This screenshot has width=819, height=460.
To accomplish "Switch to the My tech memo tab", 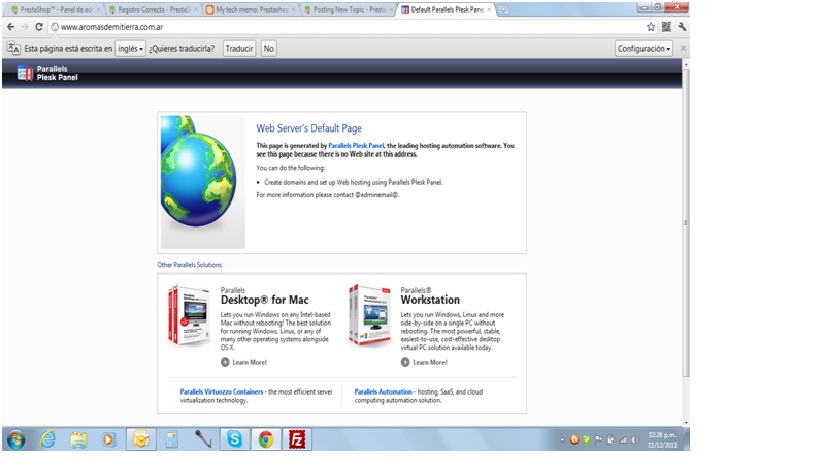I will click(251, 9).
